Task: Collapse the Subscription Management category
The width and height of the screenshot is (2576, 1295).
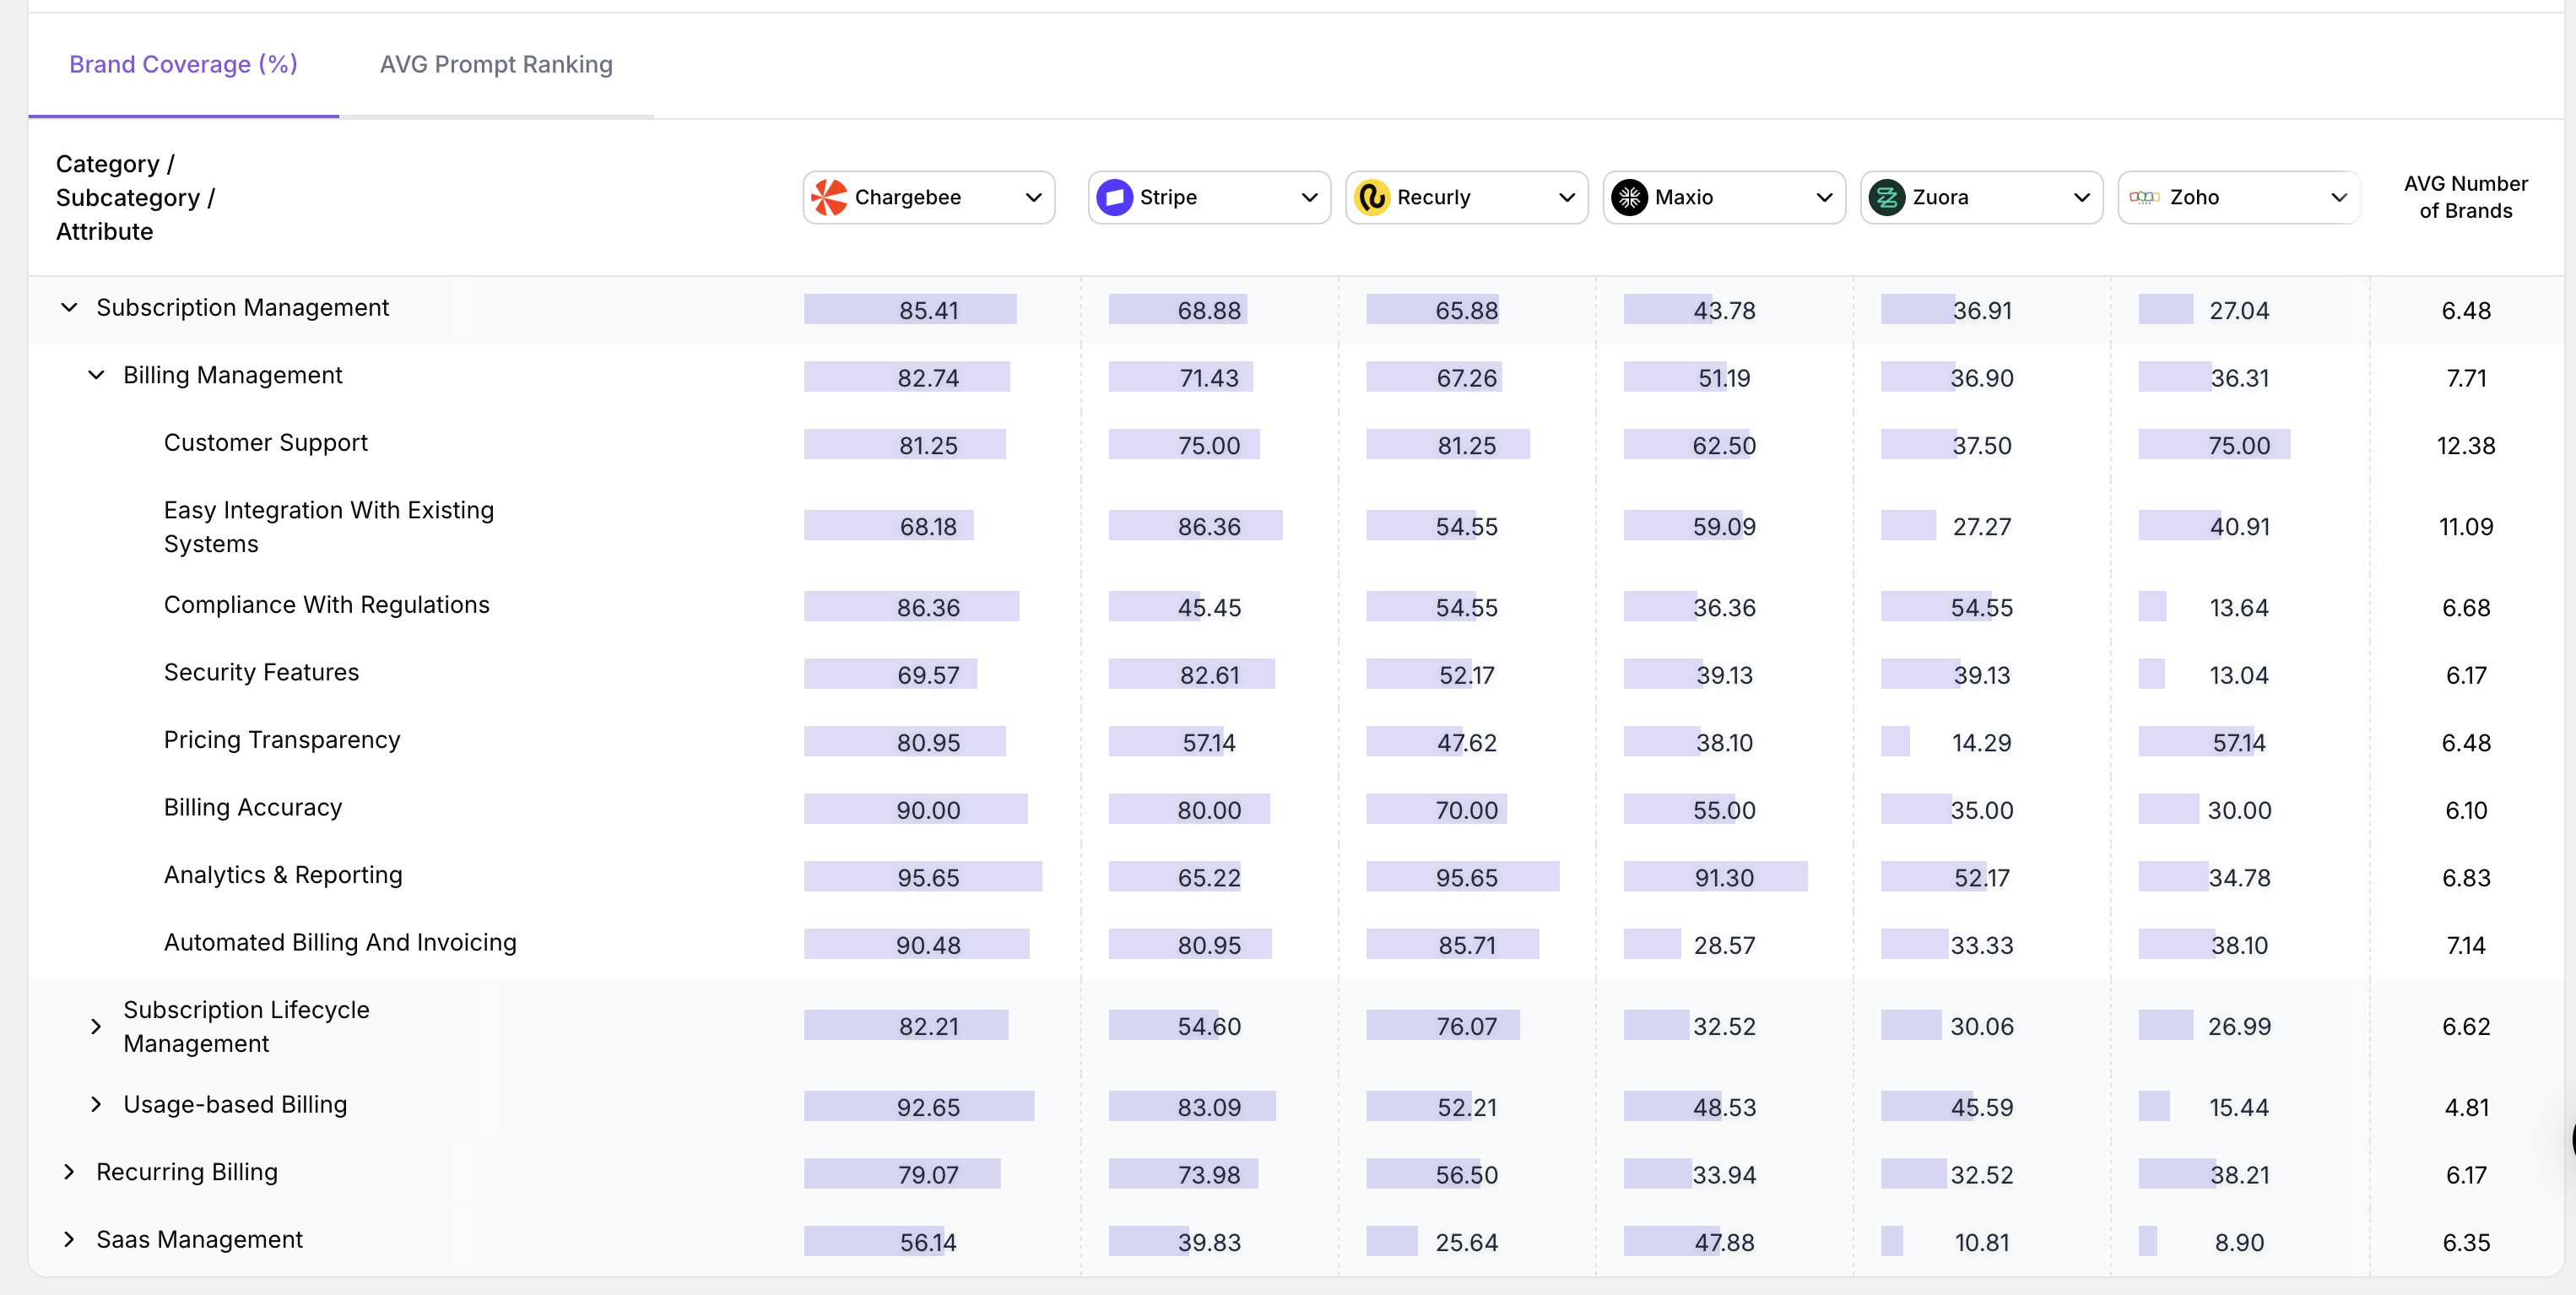Action: tap(69, 307)
